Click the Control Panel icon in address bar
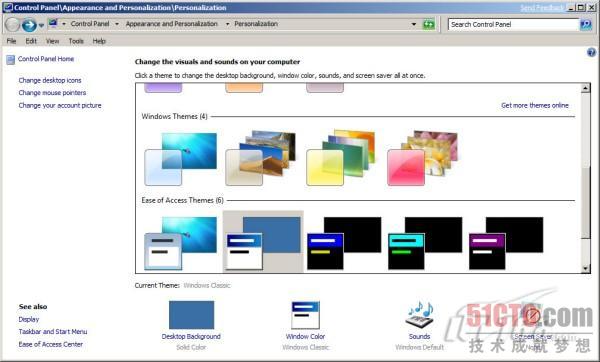Viewport: 600px width, 362px height. coord(53,24)
